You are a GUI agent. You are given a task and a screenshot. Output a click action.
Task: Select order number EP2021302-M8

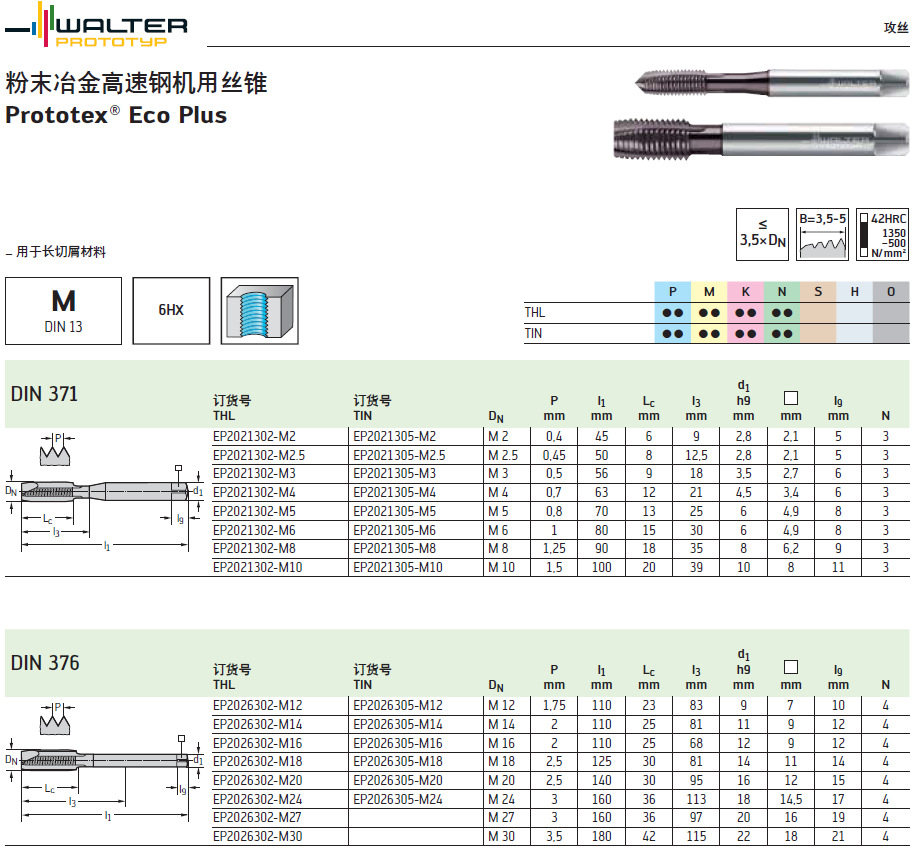point(254,549)
